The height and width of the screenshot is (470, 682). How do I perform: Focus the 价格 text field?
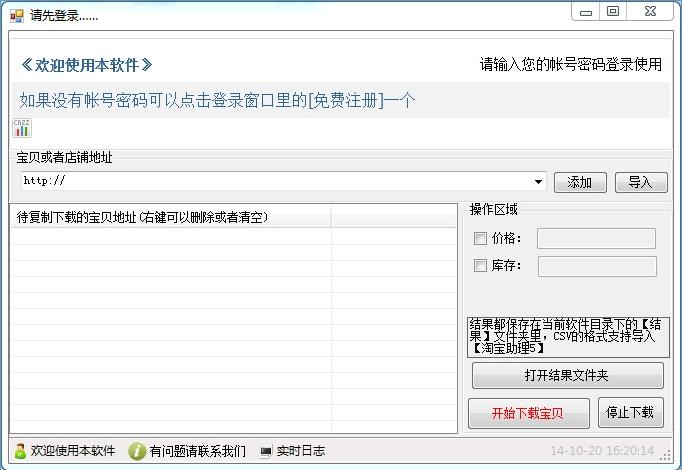click(596, 239)
